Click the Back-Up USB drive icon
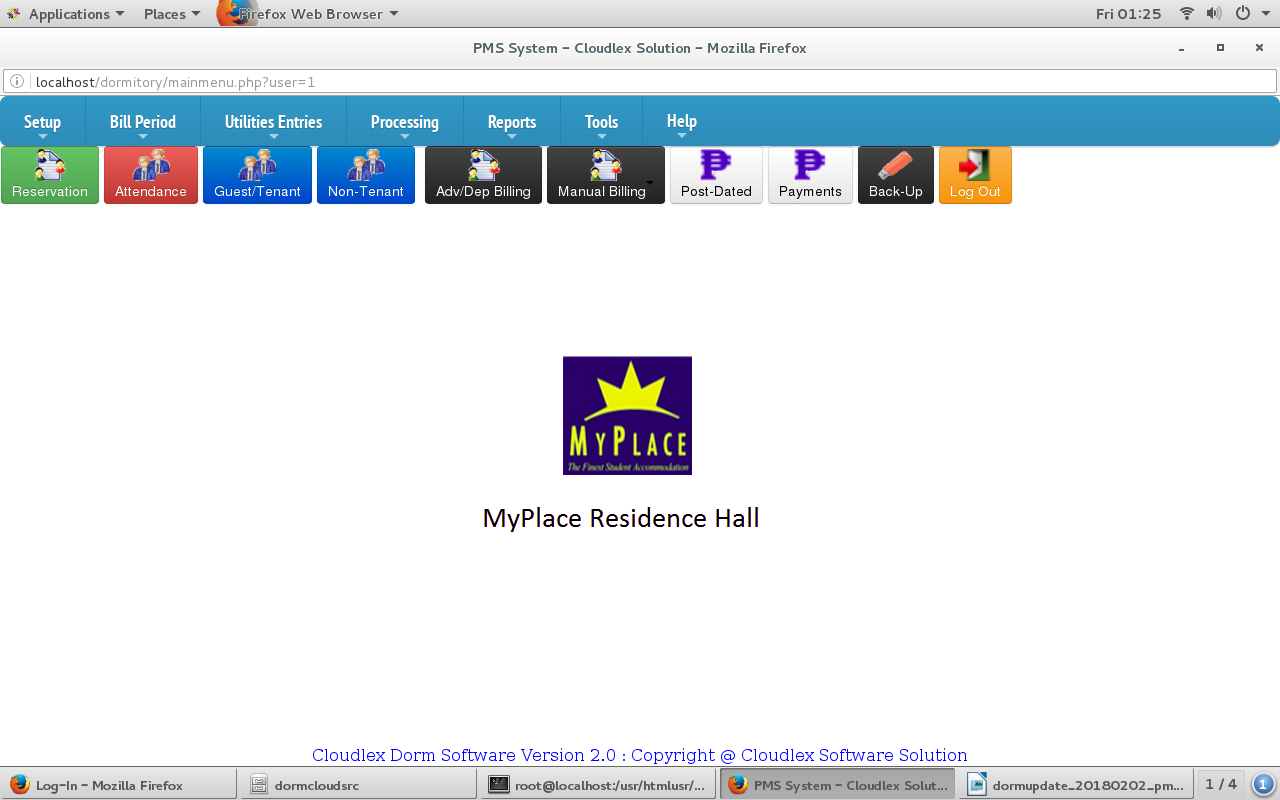Screen dimensions: 1280x800 [895, 176]
